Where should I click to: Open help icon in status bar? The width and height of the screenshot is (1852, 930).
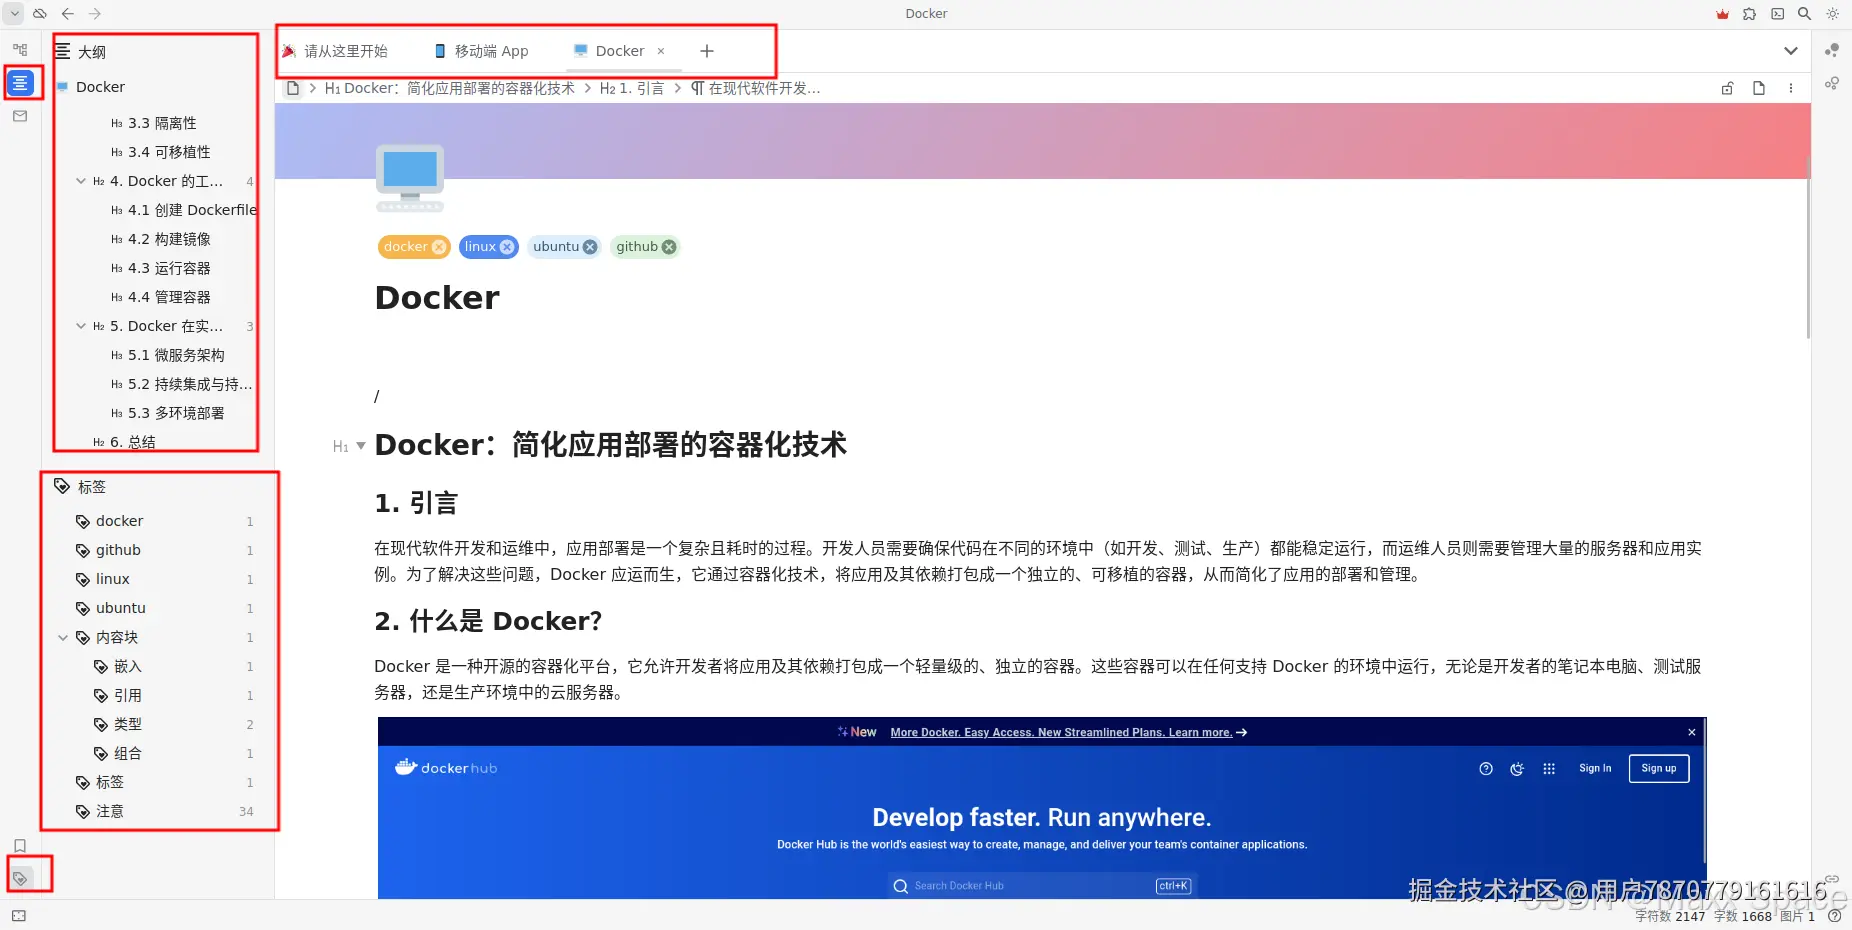(1835, 916)
